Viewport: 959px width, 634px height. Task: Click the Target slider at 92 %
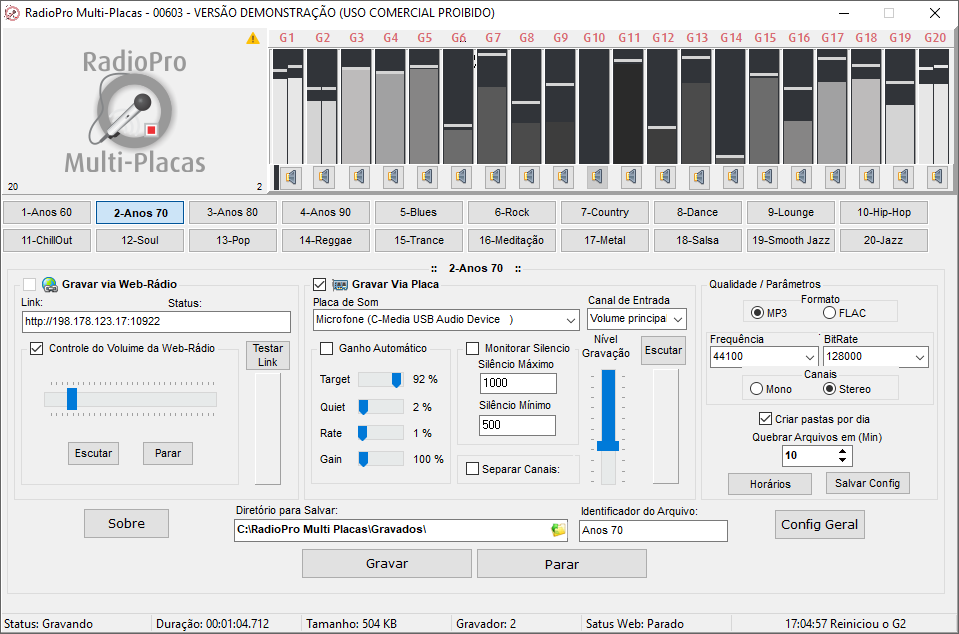(396, 380)
